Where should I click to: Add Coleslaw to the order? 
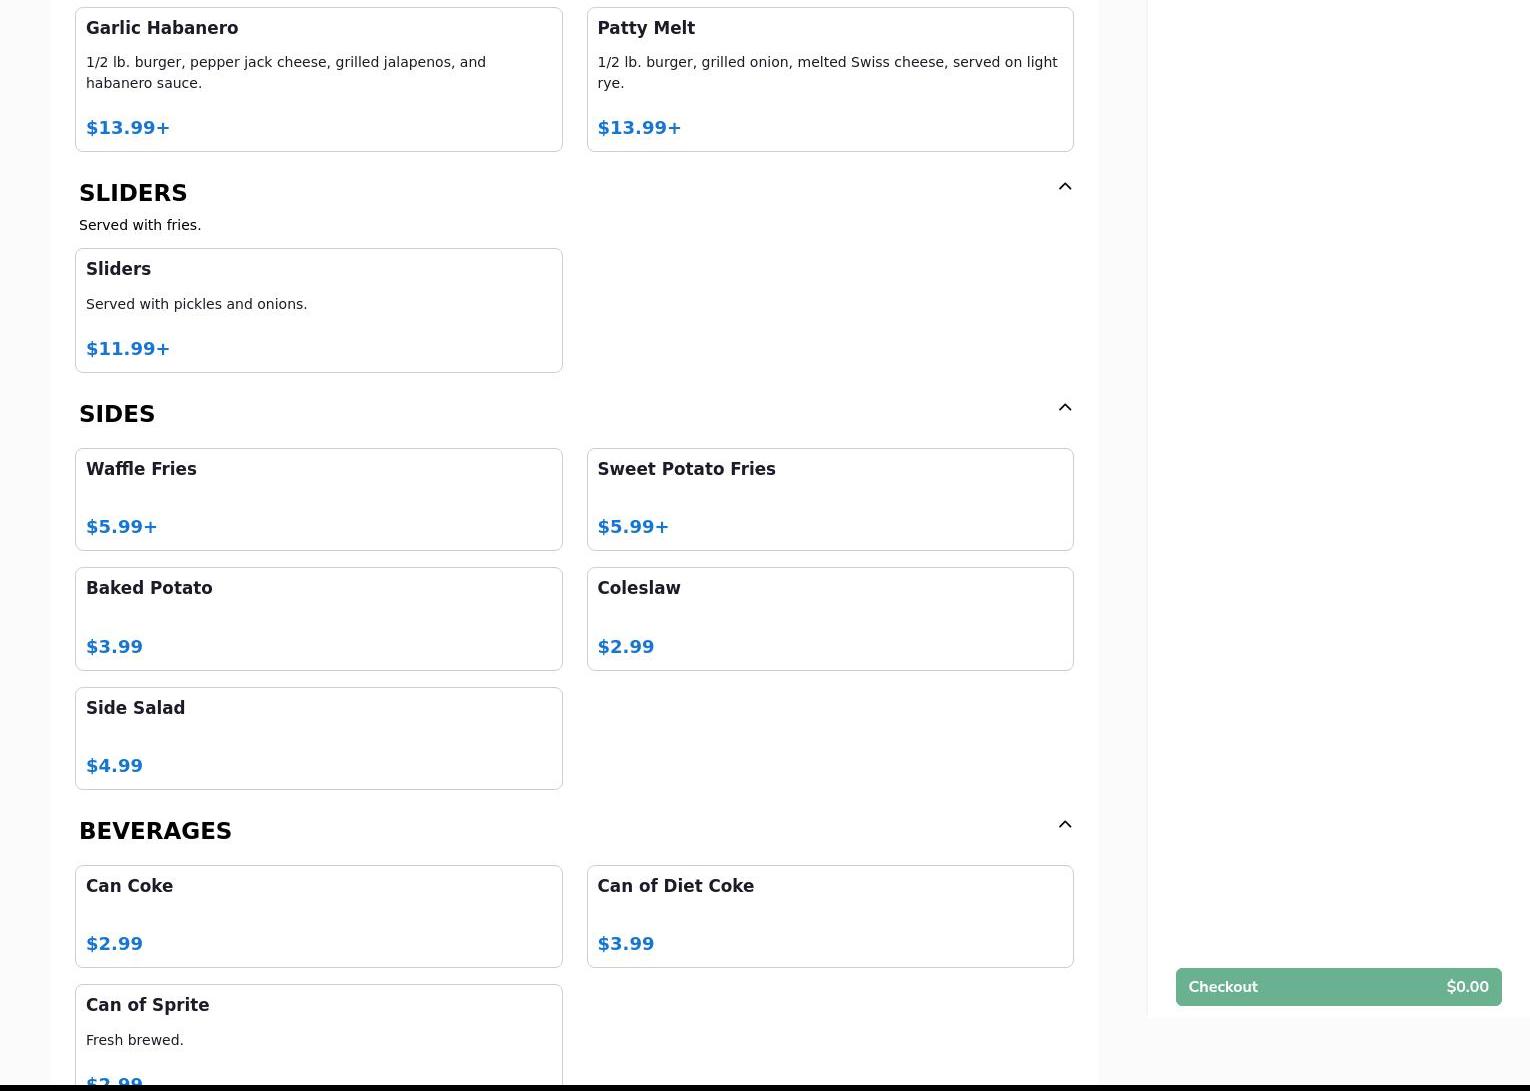point(829,618)
